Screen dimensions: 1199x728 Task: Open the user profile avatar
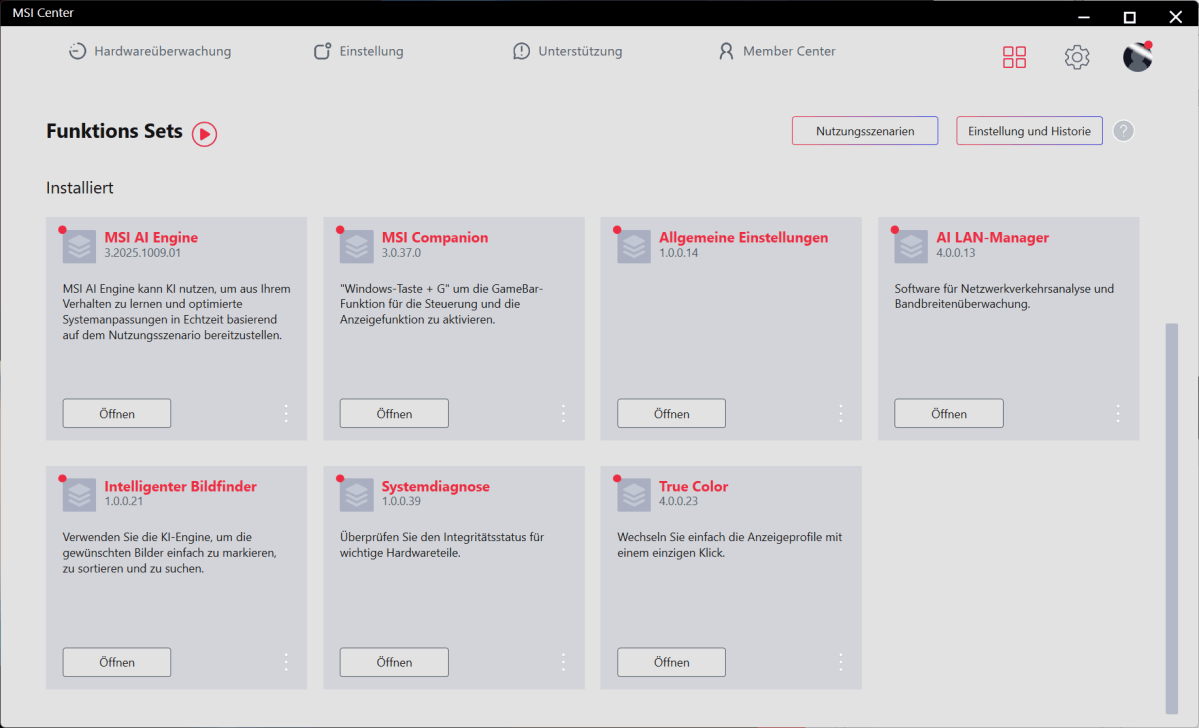(1137, 57)
